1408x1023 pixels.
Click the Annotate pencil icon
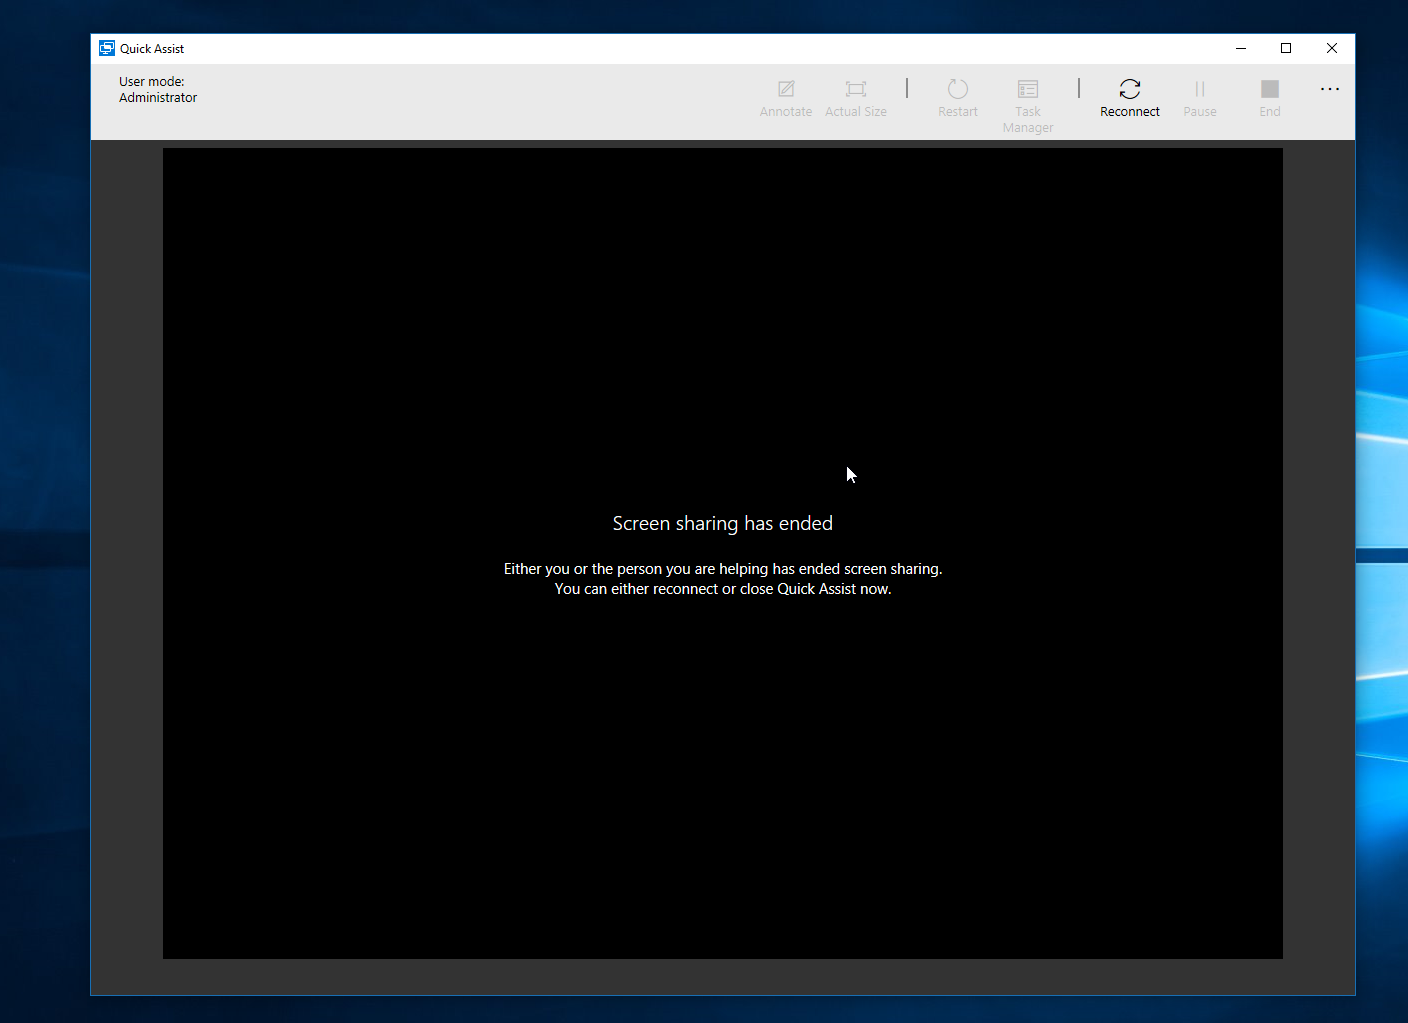786,90
